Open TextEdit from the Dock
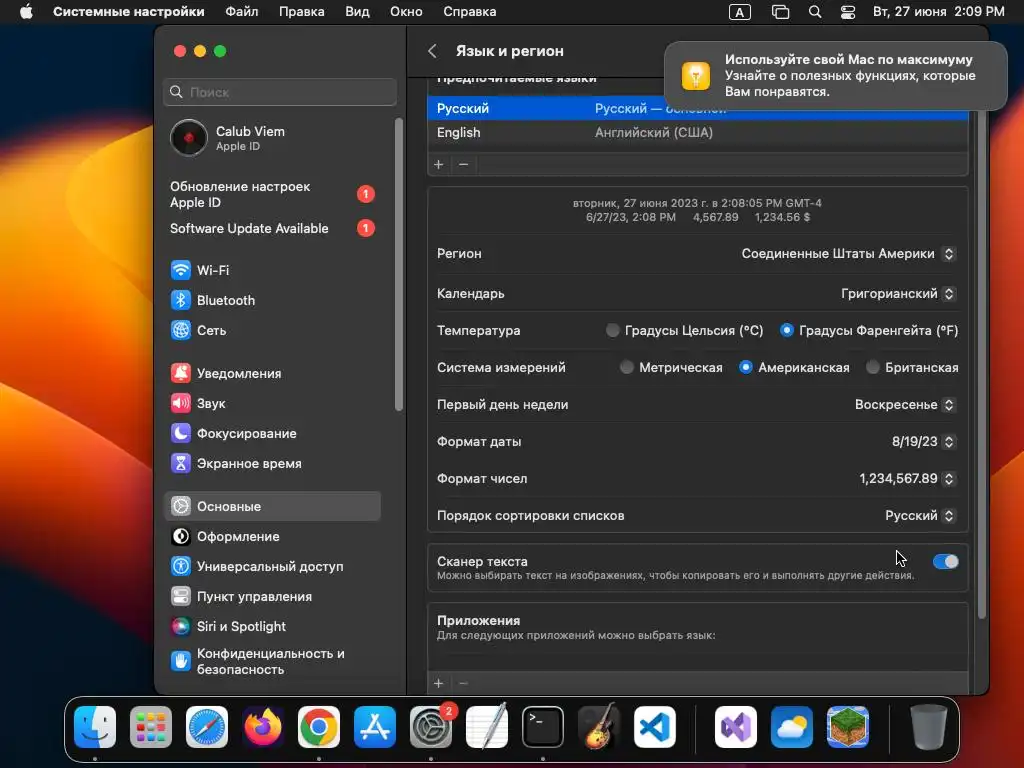 pos(487,726)
